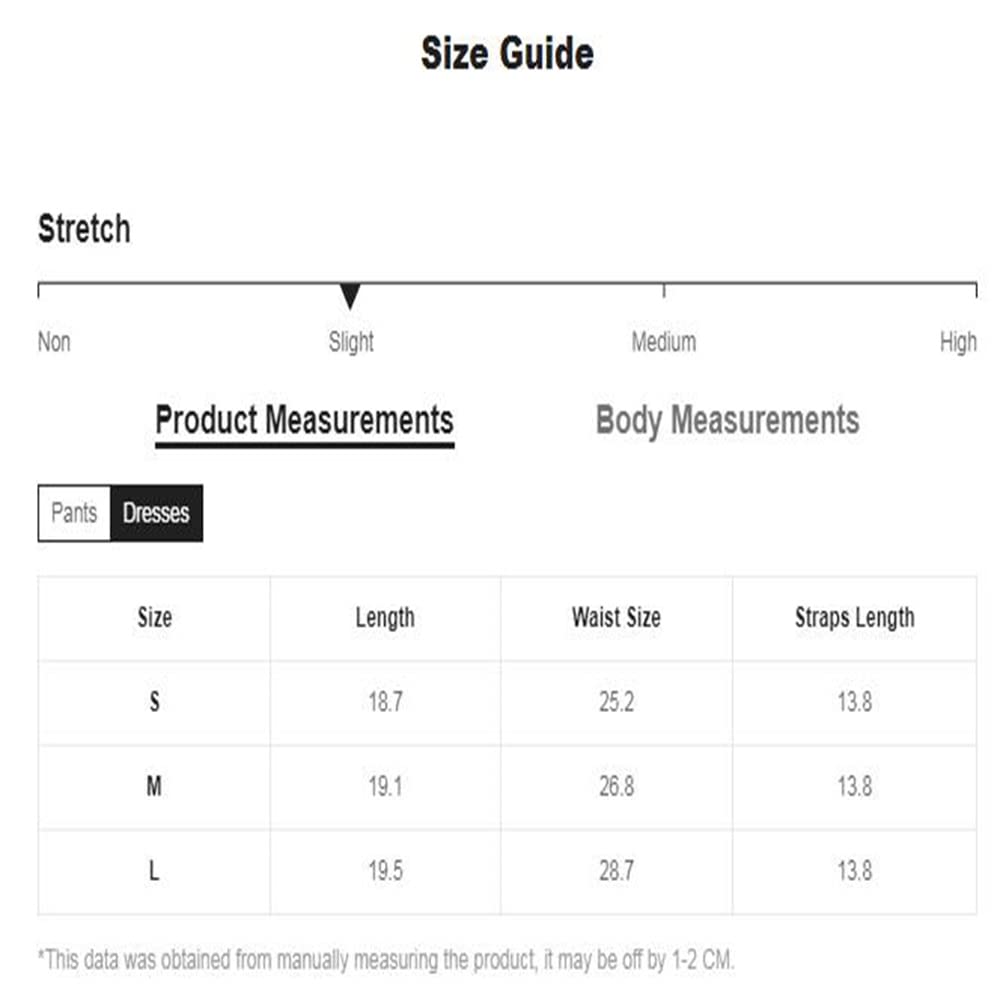Click the Medium stretch label
Viewport: 1000px width, 1000px height.
[663, 342]
